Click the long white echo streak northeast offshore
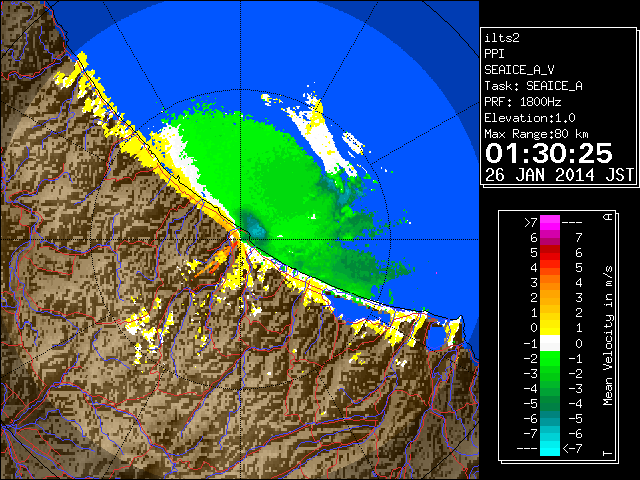The image size is (640, 480). coord(322,139)
